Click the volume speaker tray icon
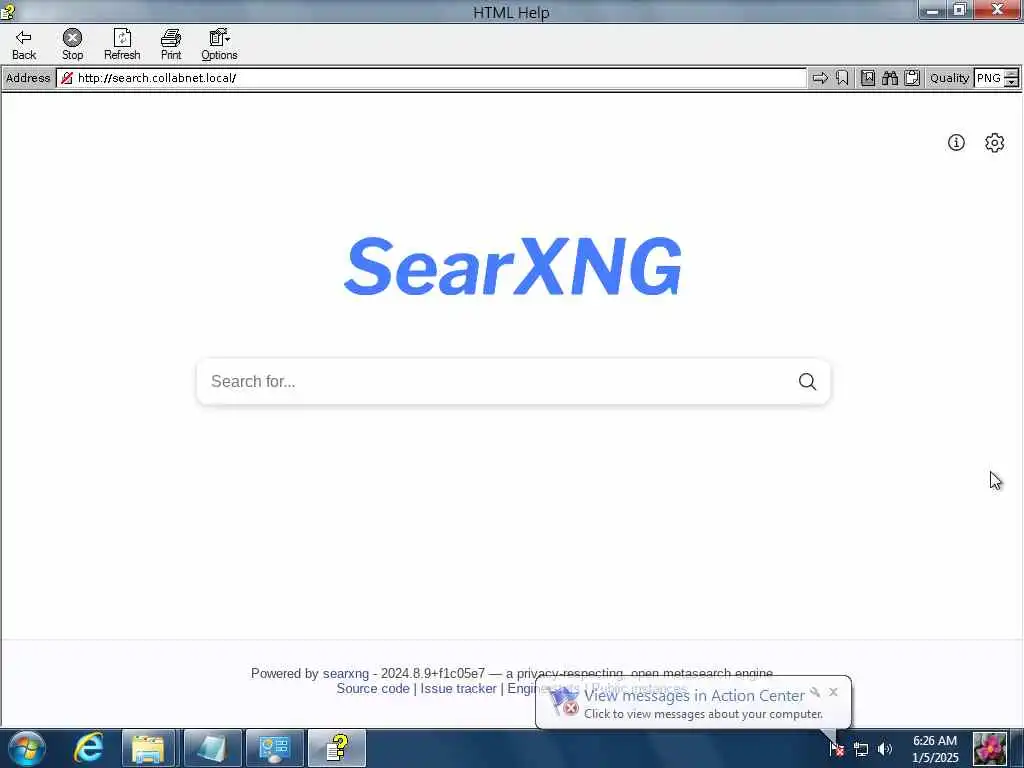 click(885, 749)
